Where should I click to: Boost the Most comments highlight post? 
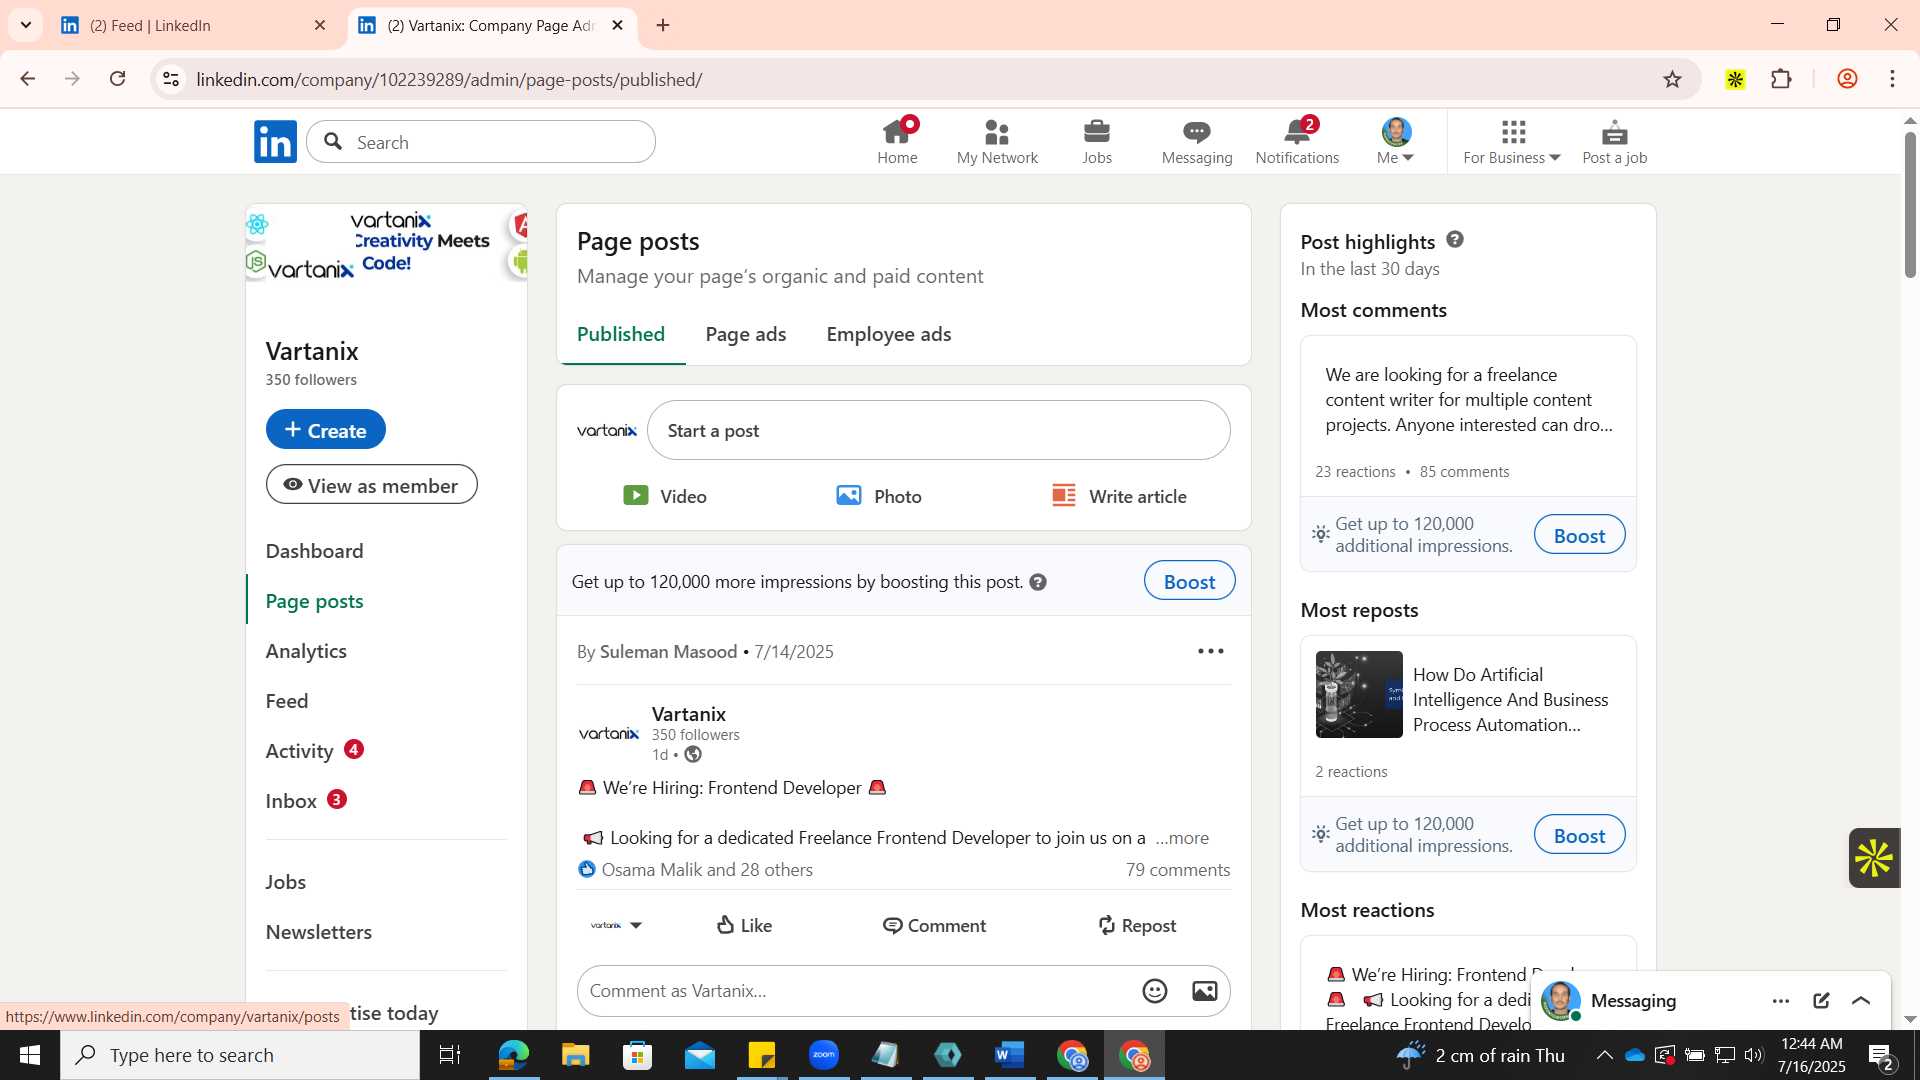point(1579,535)
